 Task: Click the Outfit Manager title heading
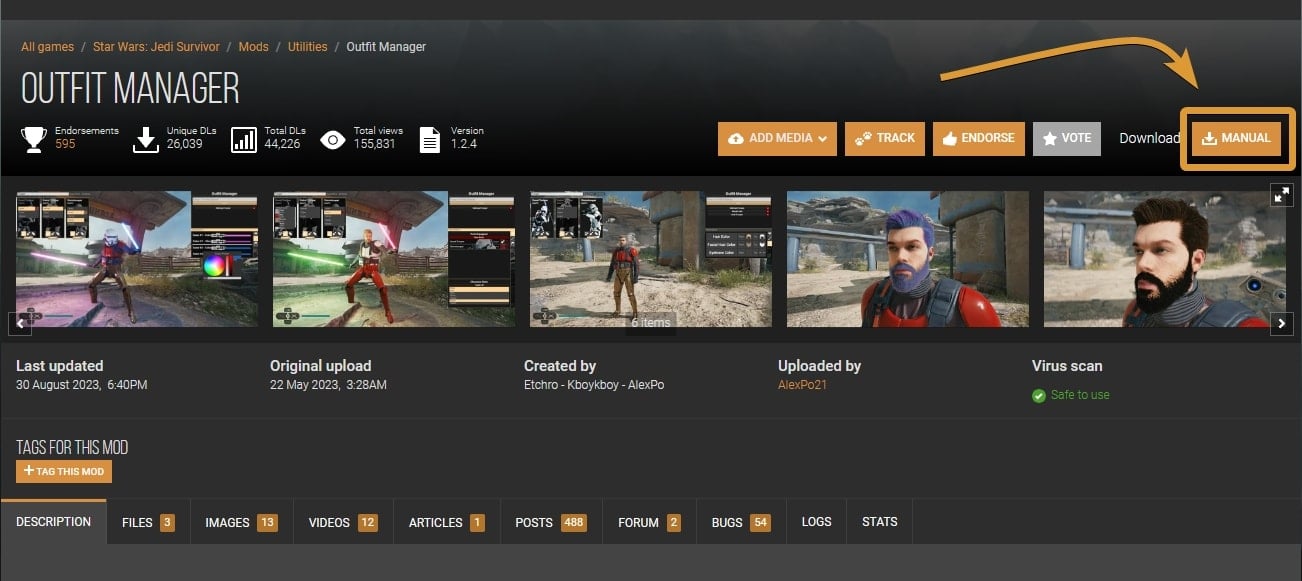pyautogui.click(x=130, y=89)
